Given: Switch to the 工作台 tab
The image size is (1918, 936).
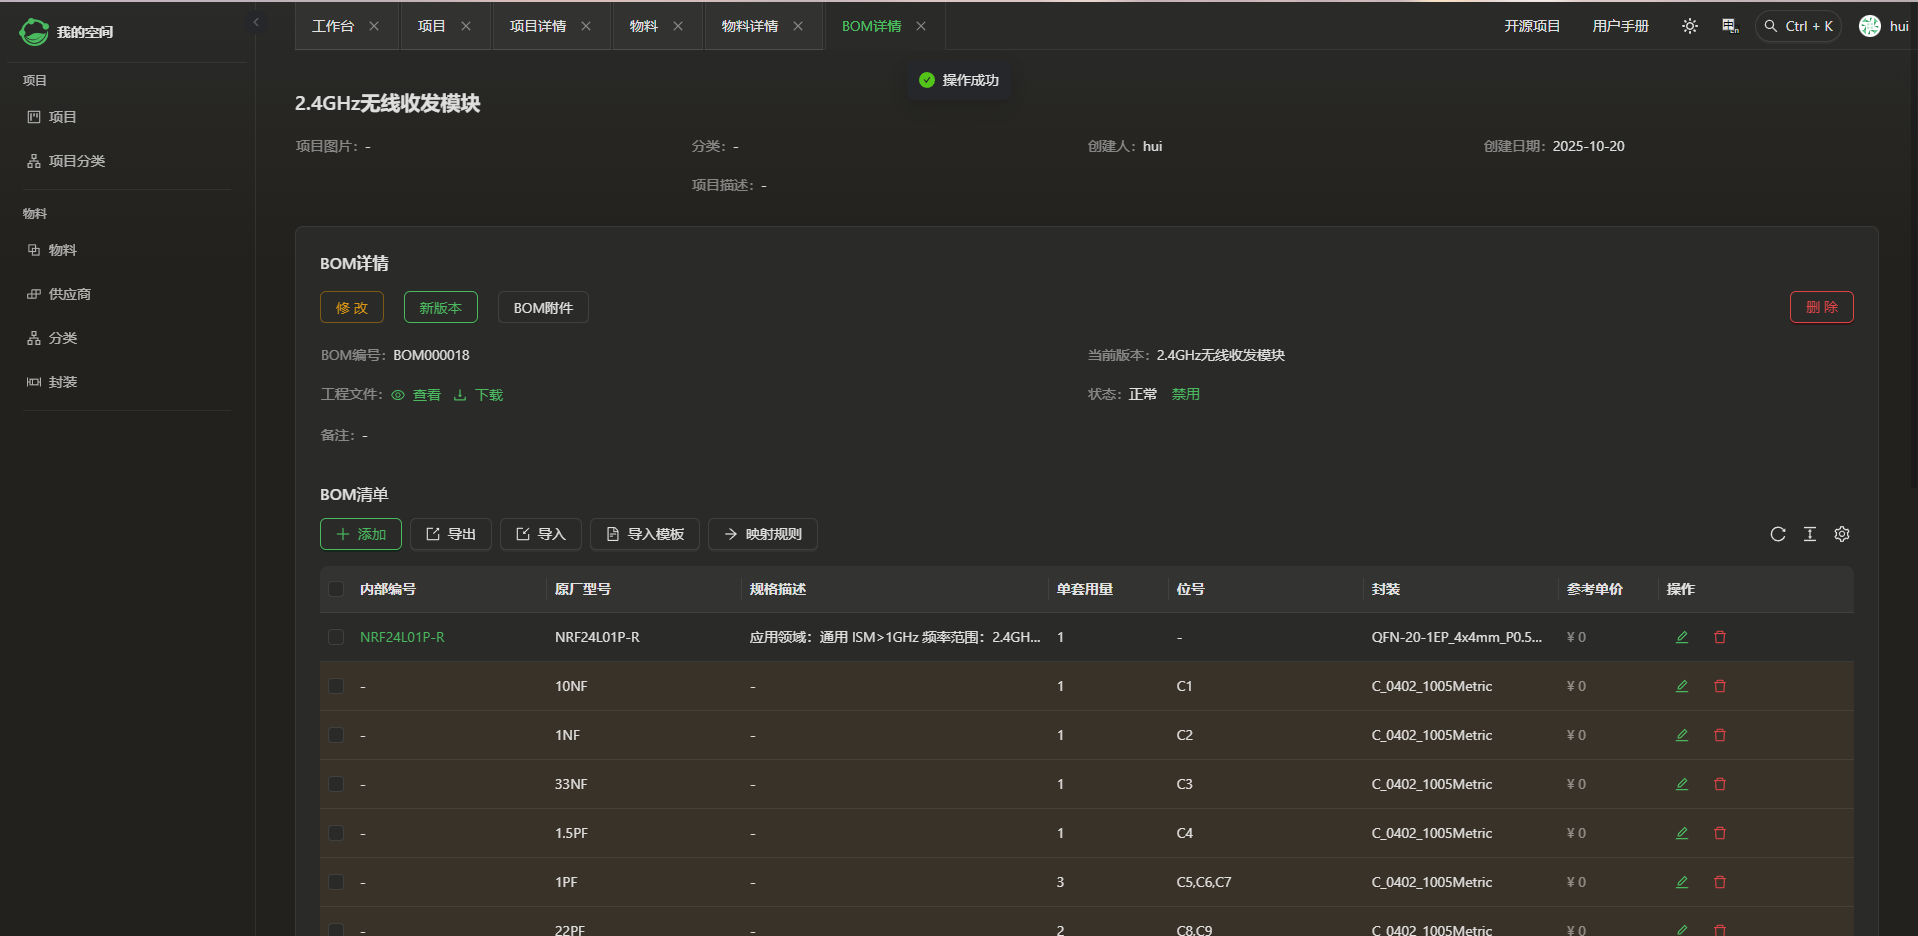Looking at the screenshot, I should [x=333, y=26].
